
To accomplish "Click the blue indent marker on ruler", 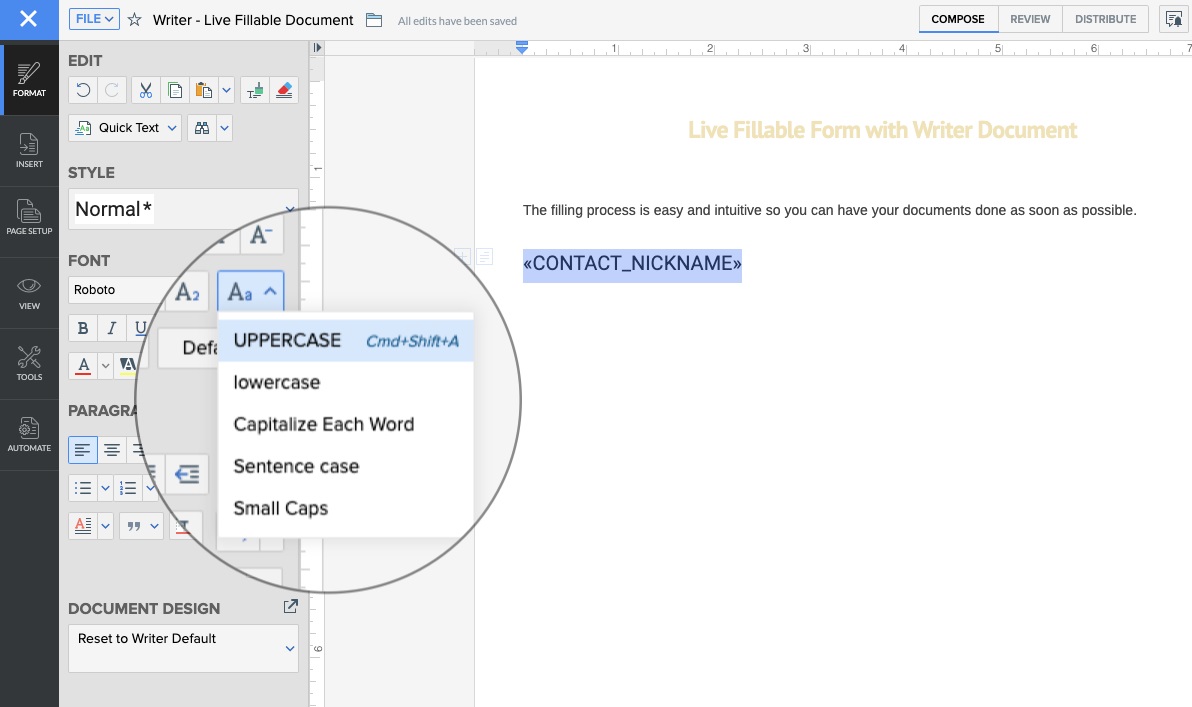I will pos(522,48).
